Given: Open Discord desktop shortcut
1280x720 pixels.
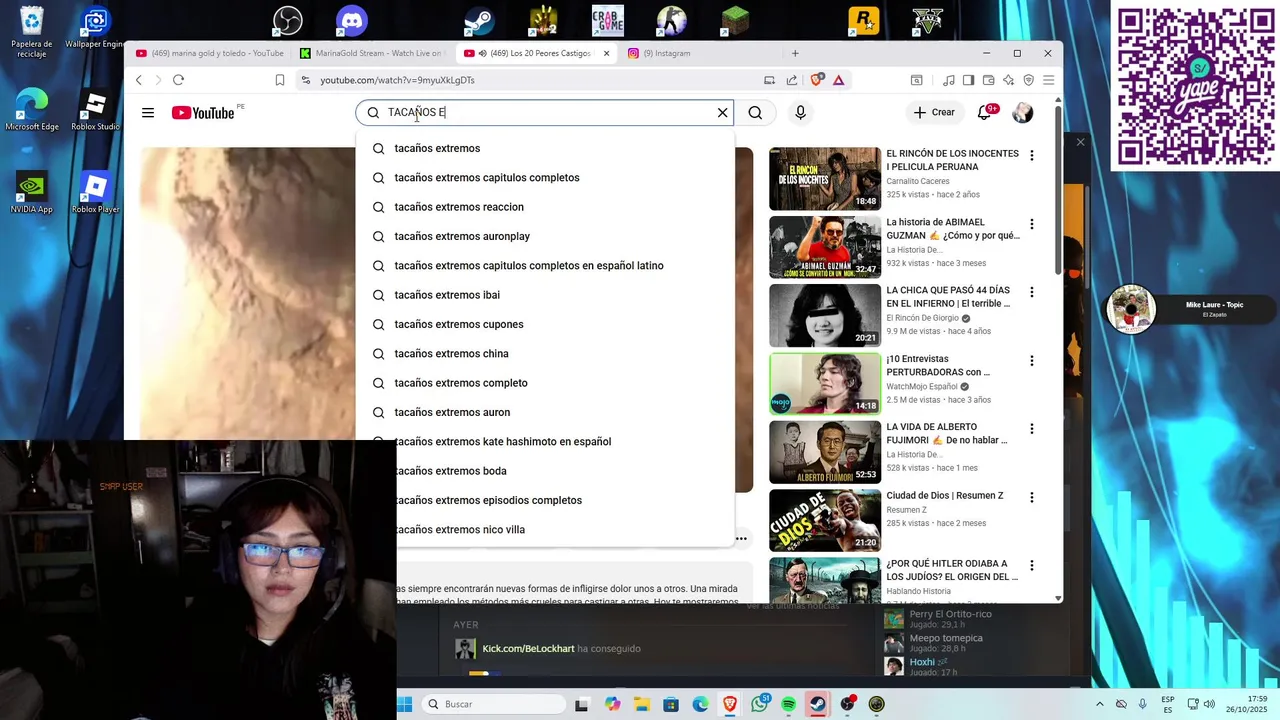Looking at the screenshot, I should [x=352, y=20].
